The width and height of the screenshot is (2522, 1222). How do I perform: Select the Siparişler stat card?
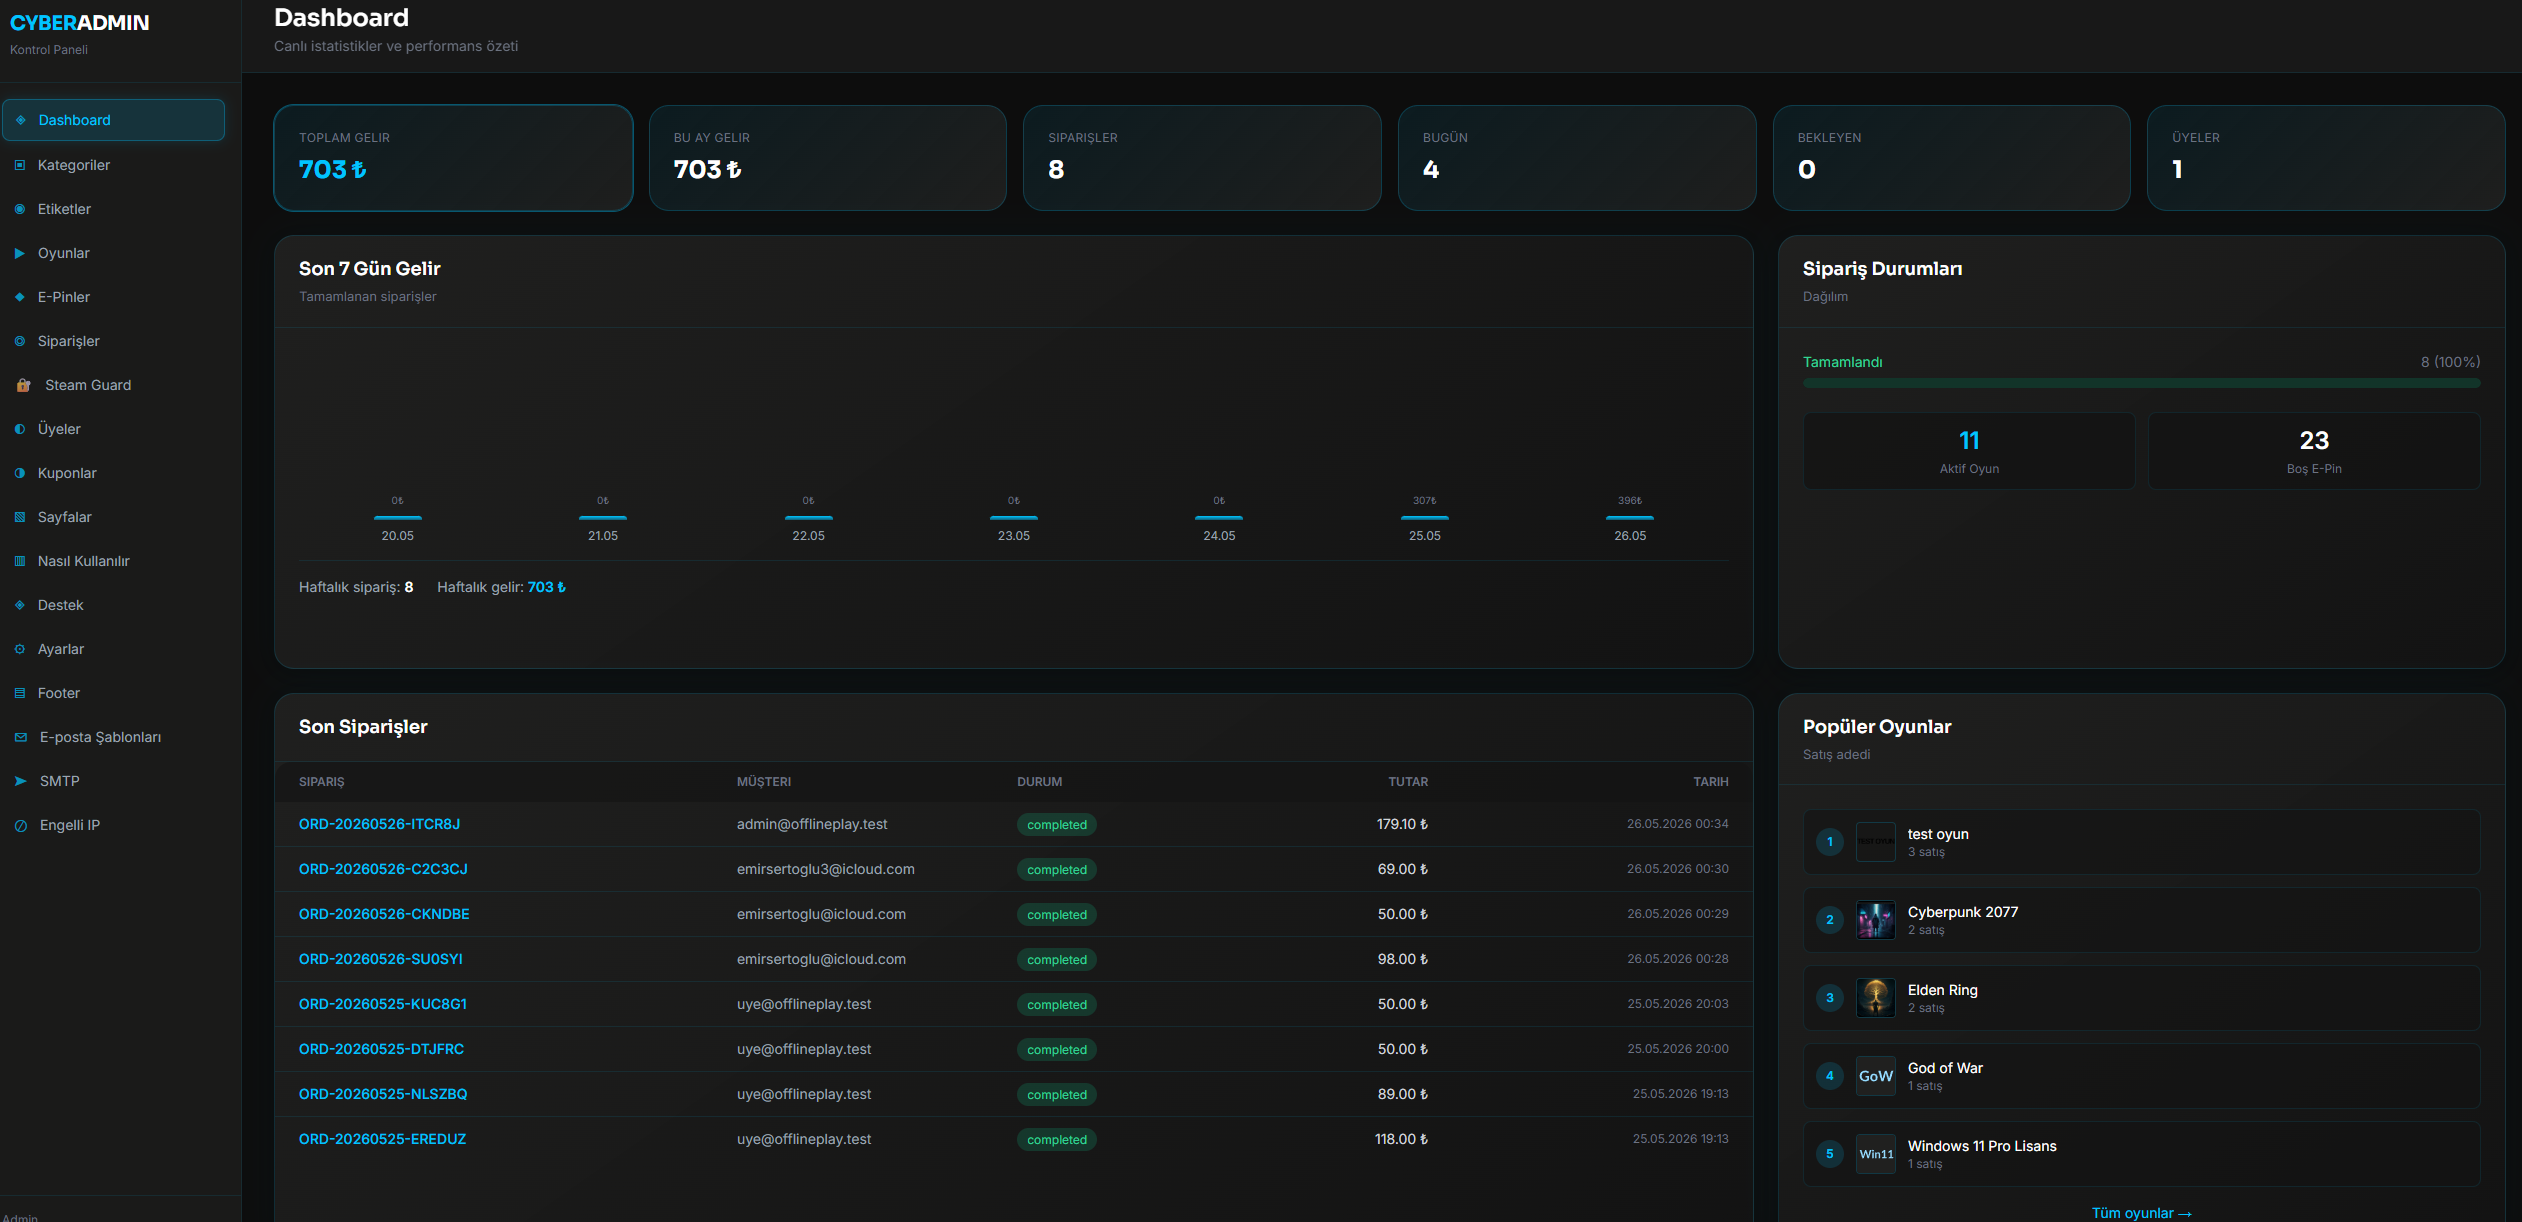[x=1202, y=158]
